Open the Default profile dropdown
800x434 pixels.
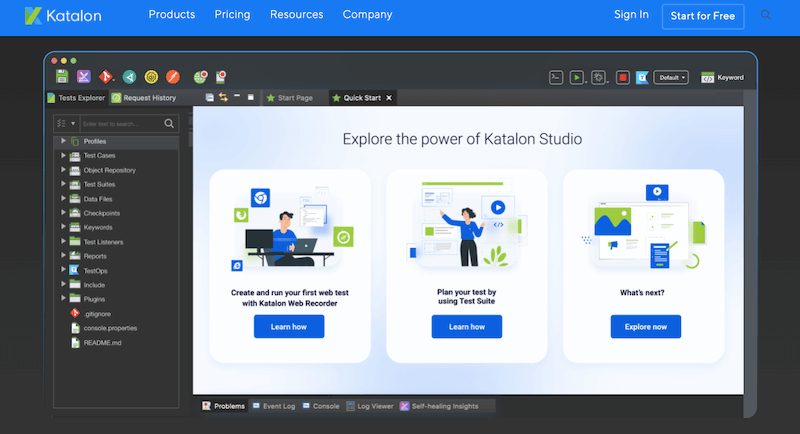671,78
